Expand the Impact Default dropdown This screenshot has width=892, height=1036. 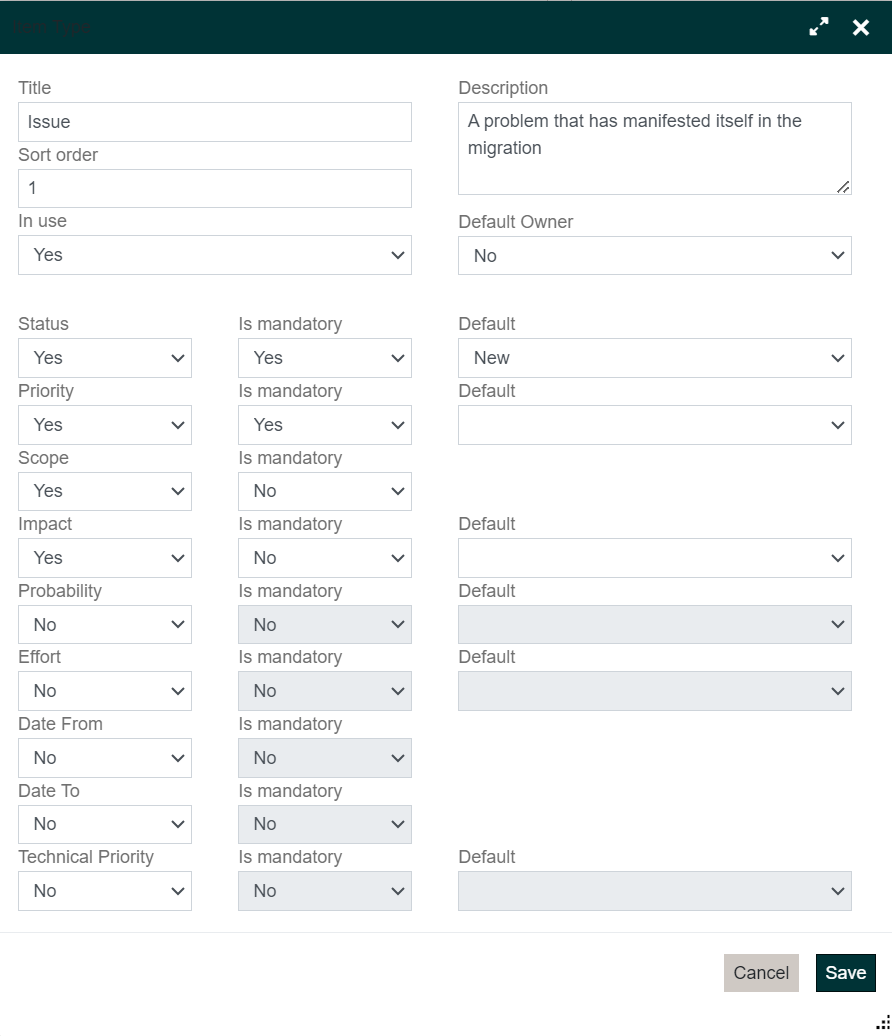(655, 558)
